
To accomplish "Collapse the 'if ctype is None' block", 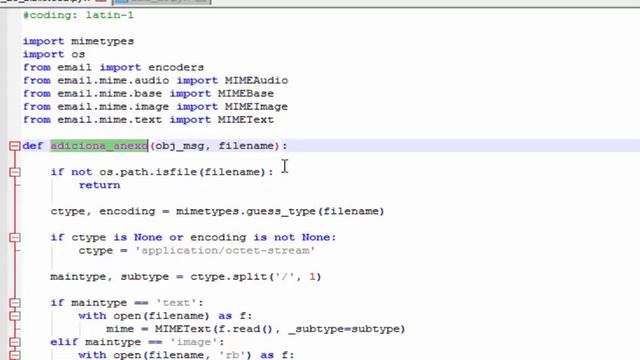I will pos(15,238).
